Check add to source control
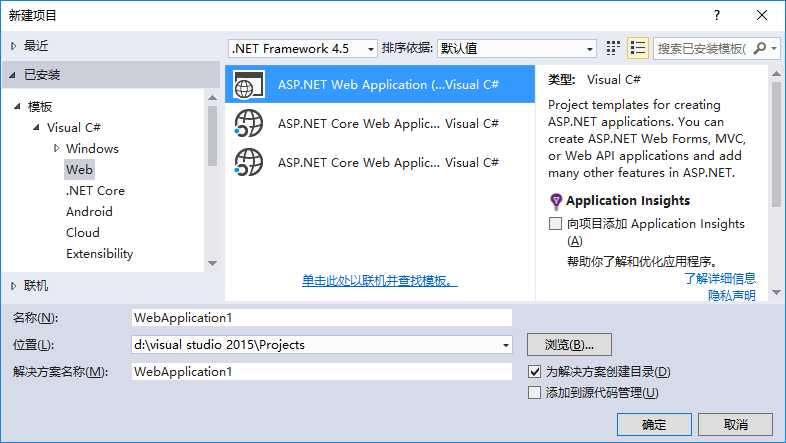 (x=534, y=393)
